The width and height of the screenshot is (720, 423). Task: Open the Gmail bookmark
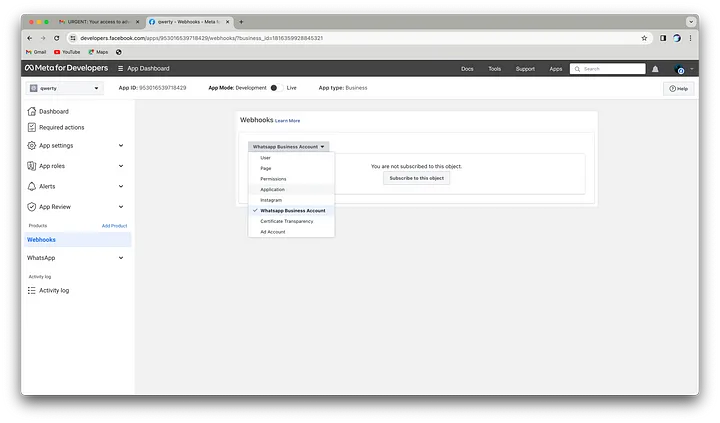pyautogui.click(x=36, y=52)
